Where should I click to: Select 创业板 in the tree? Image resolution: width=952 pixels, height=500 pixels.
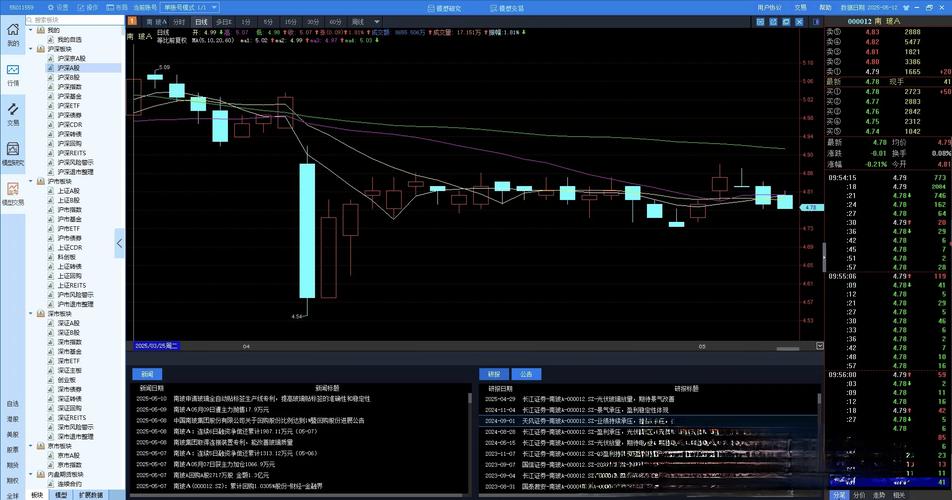click(x=66, y=380)
